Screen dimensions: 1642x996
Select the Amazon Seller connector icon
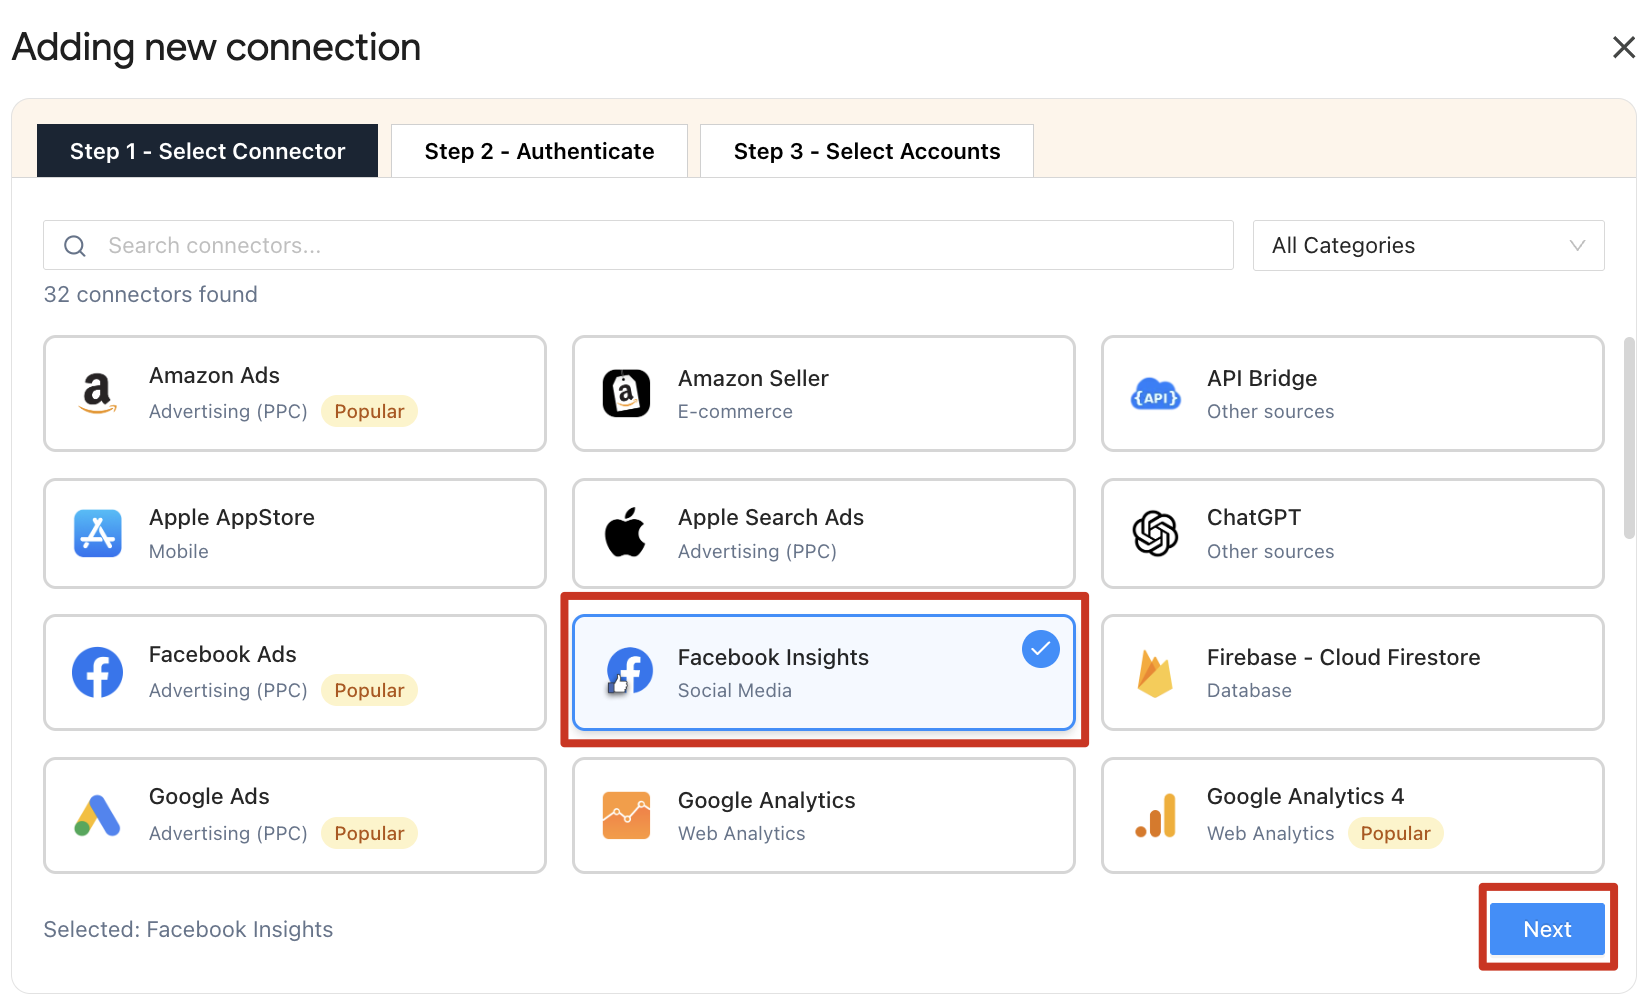(x=626, y=393)
